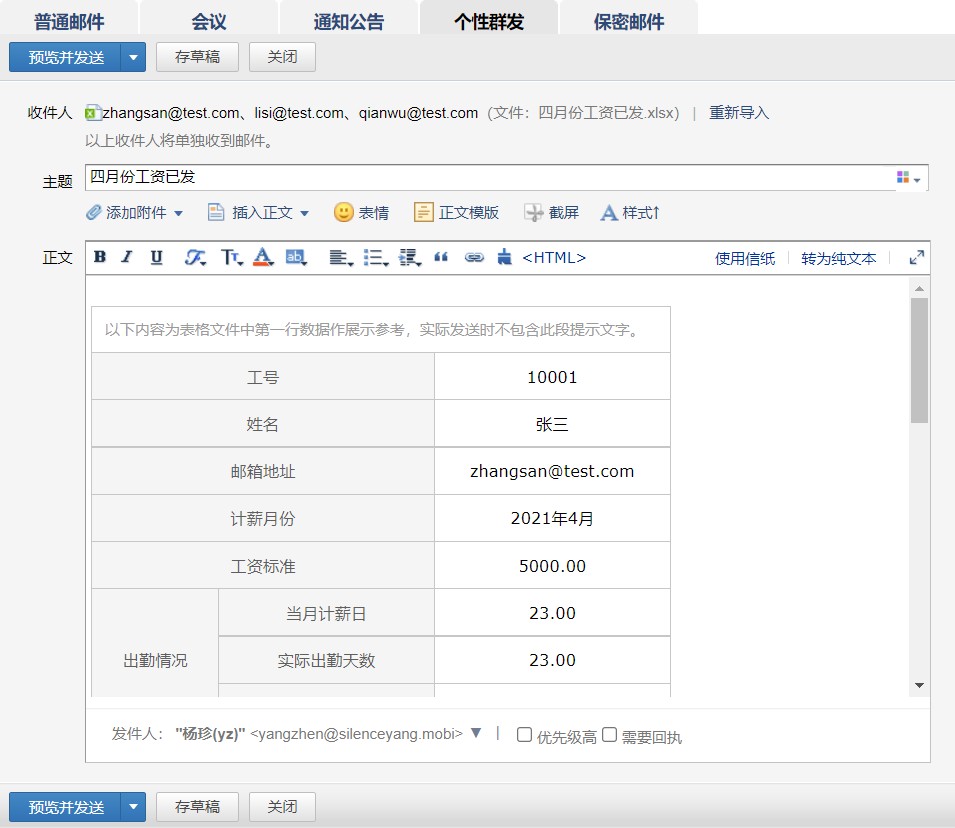Click the 转为纯文本 plain text link

(839, 258)
